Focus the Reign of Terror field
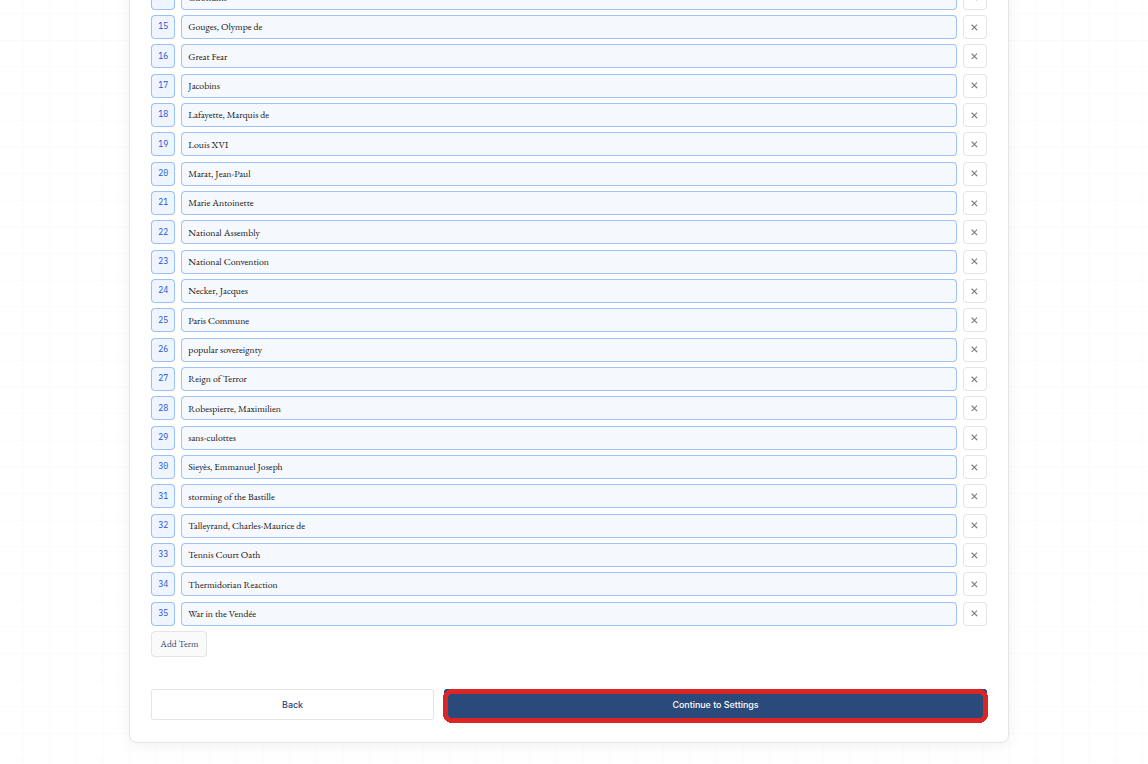 (x=569, y=379)
